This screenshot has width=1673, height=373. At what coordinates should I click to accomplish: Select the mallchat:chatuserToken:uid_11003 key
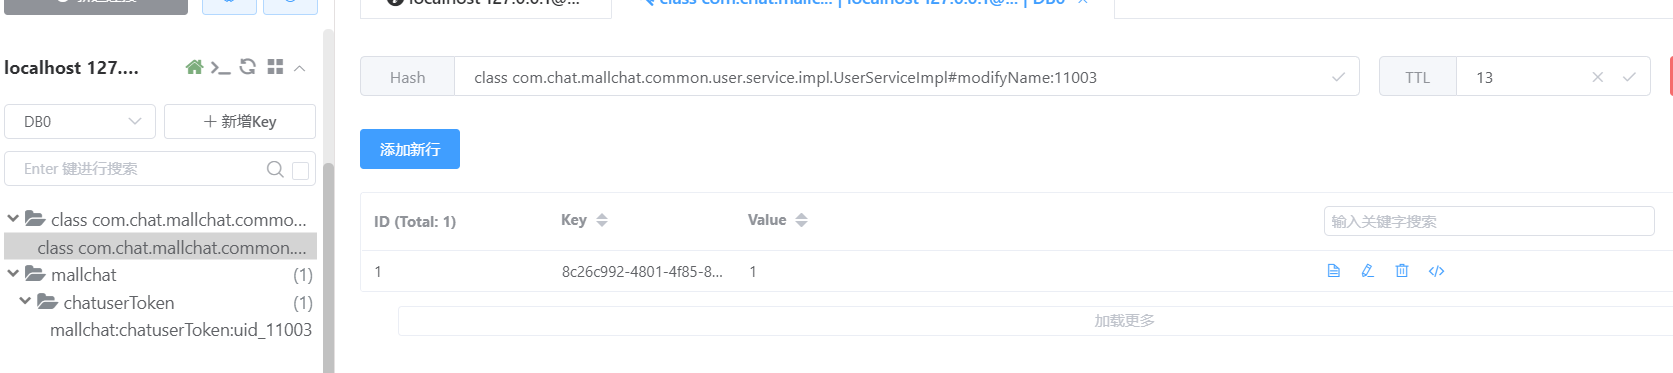click(181, 330)
